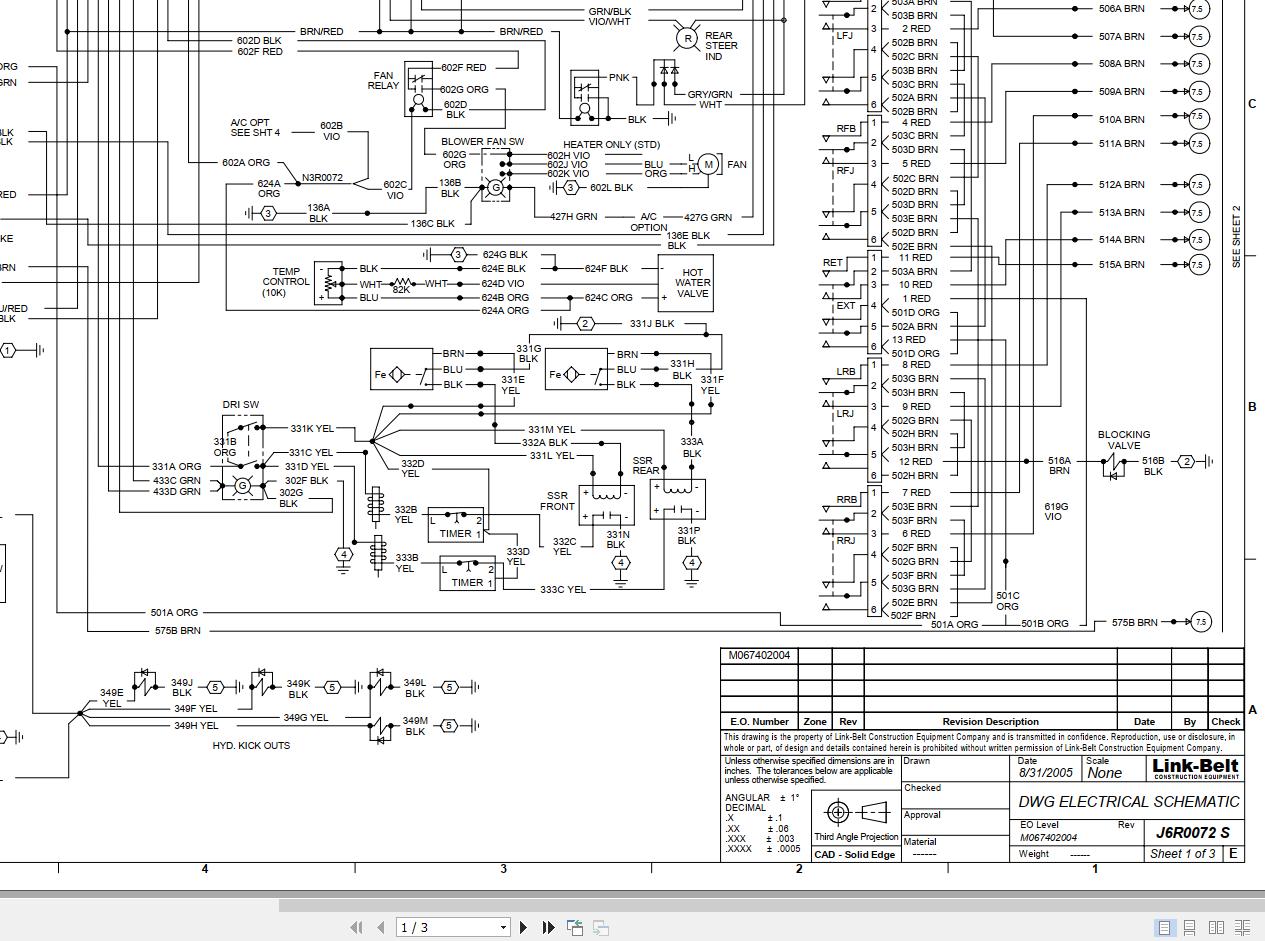Click the DWG ELECTRICAL SCHEMATIC title text
Screen dimensions: 1265x941
click(1127, 801)
